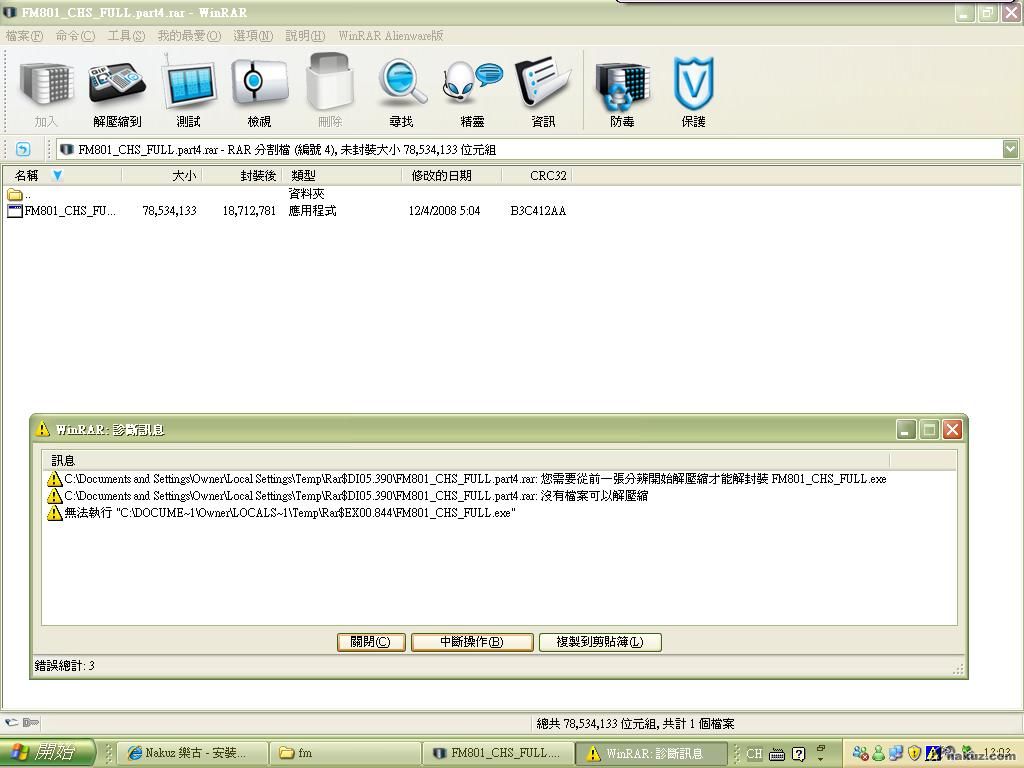Screen dimensions: 1024x768
Task: Click 複製到剪貼簿(L) button
Action: pos(600,642)
